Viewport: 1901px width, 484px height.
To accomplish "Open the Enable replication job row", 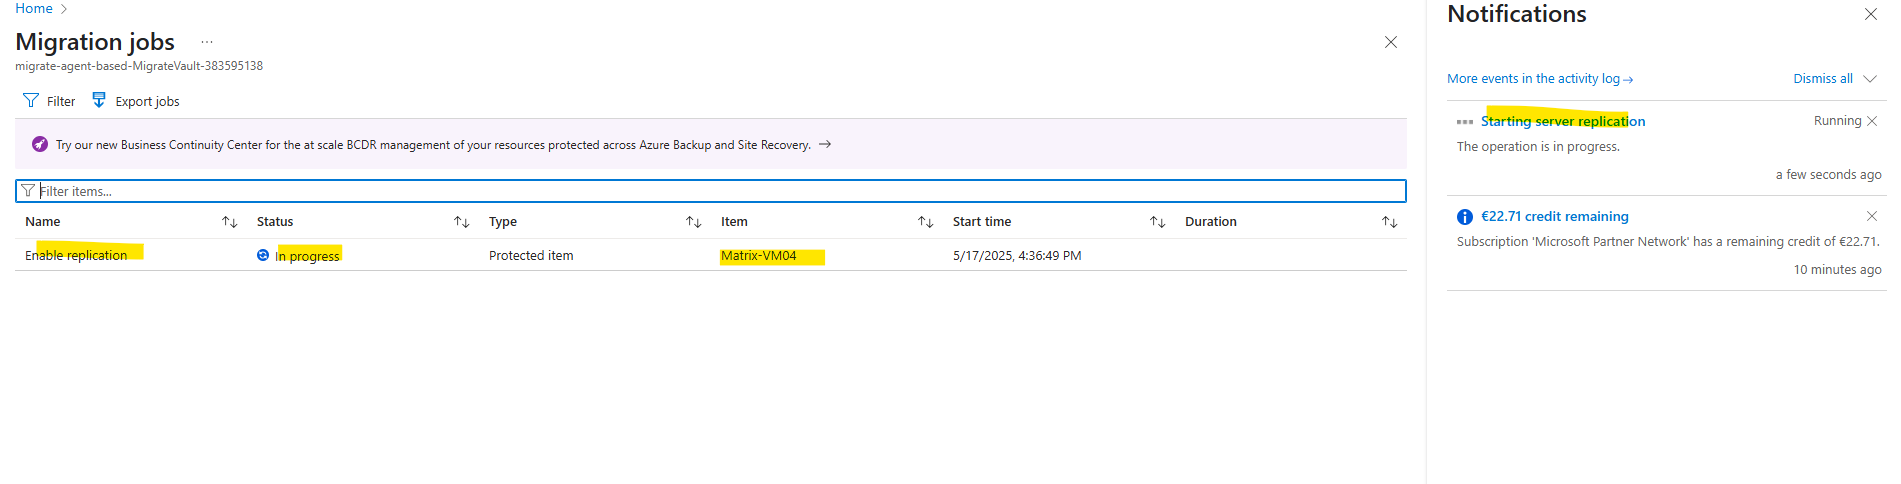I will tap(711, 255).
